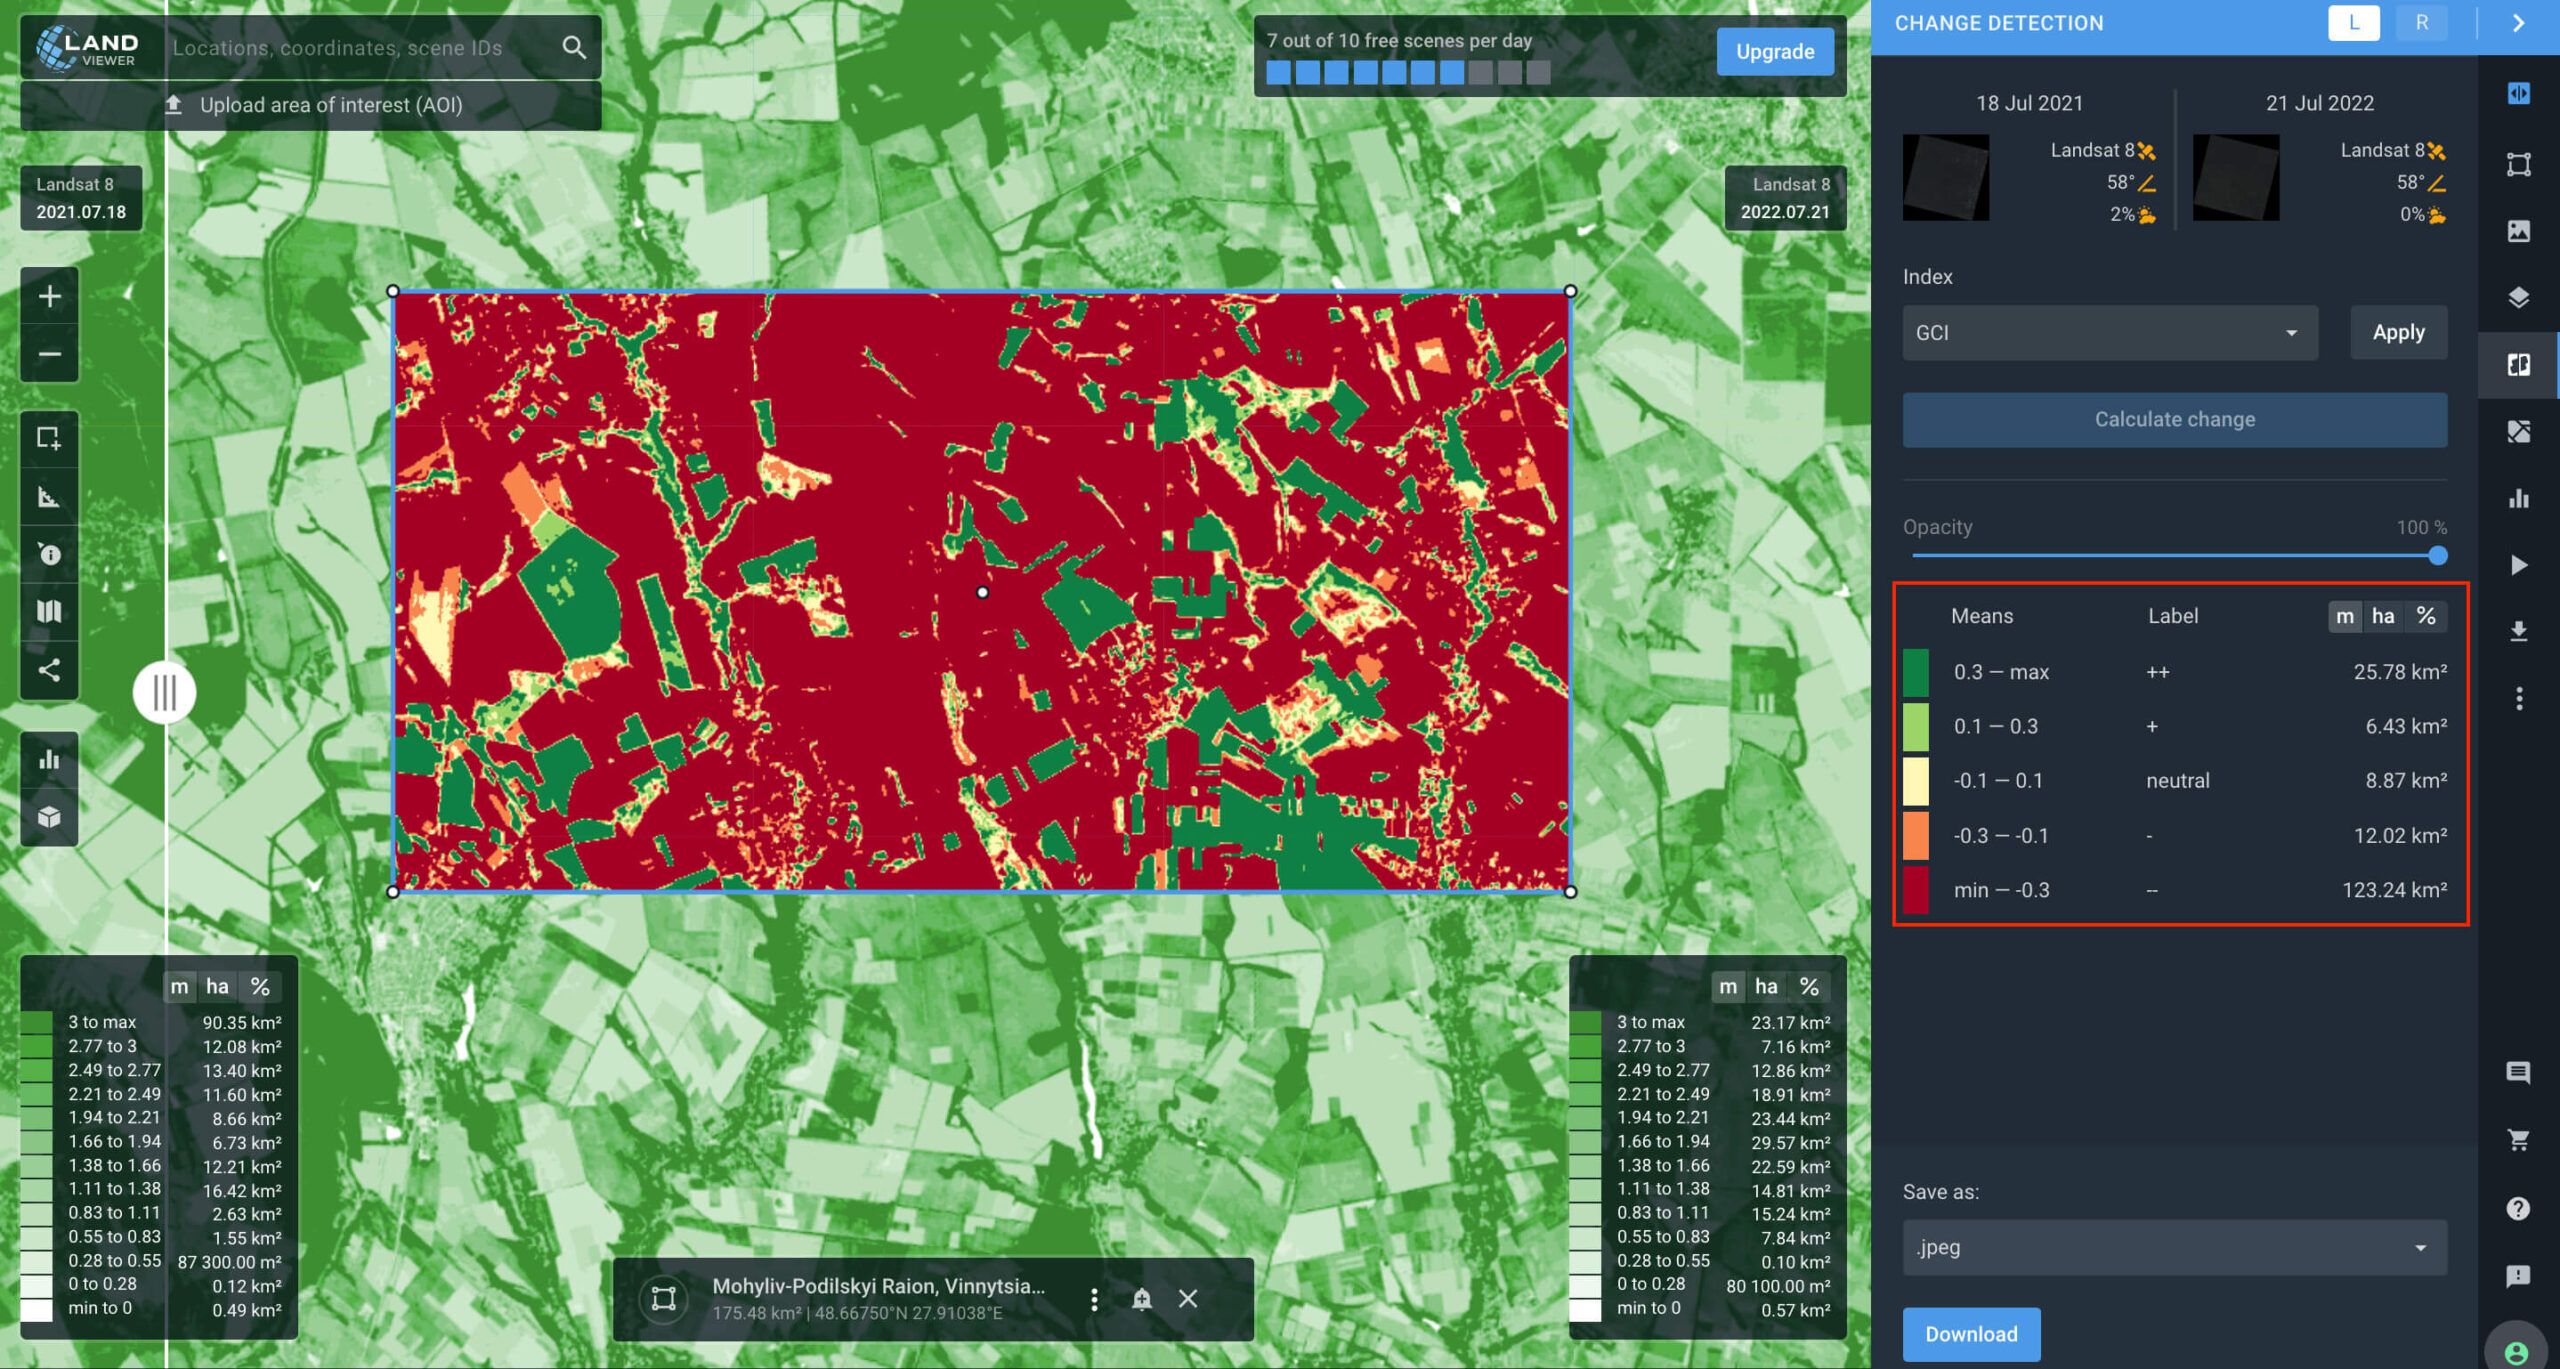Open more options dots in right sidebar
Viewport: 2560px width, 1369px height.
(x=2518, y=699)
